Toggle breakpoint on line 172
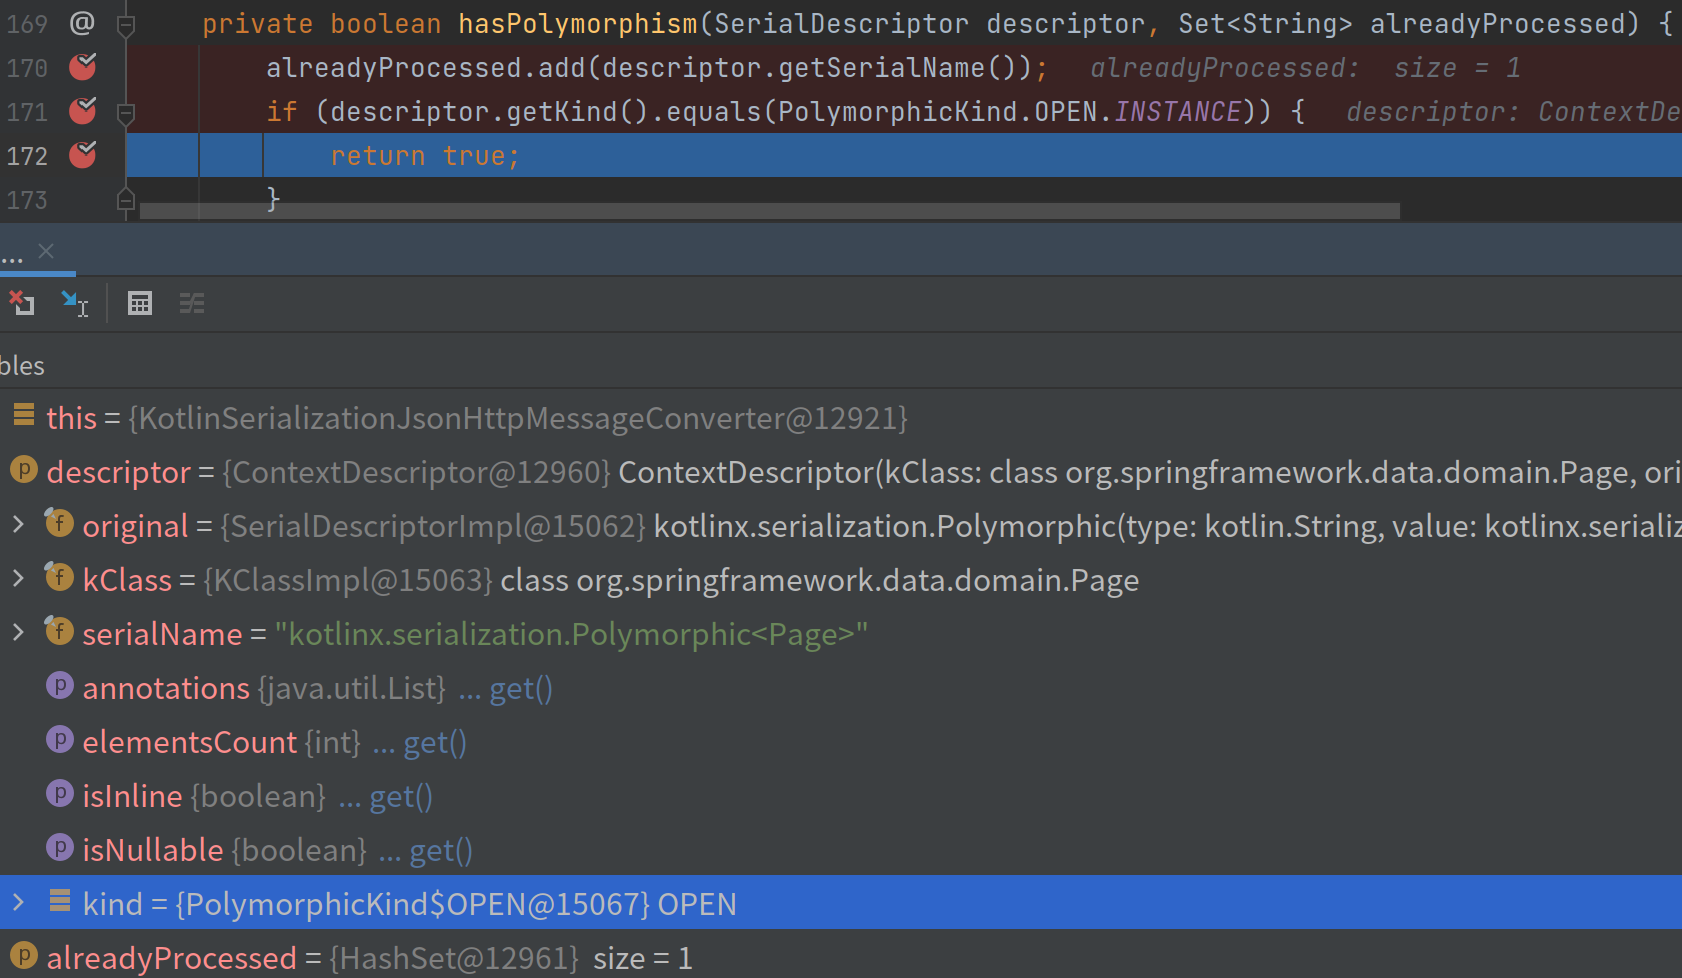Viewport: 1682px width, 978px height. (x=83, y=155)
